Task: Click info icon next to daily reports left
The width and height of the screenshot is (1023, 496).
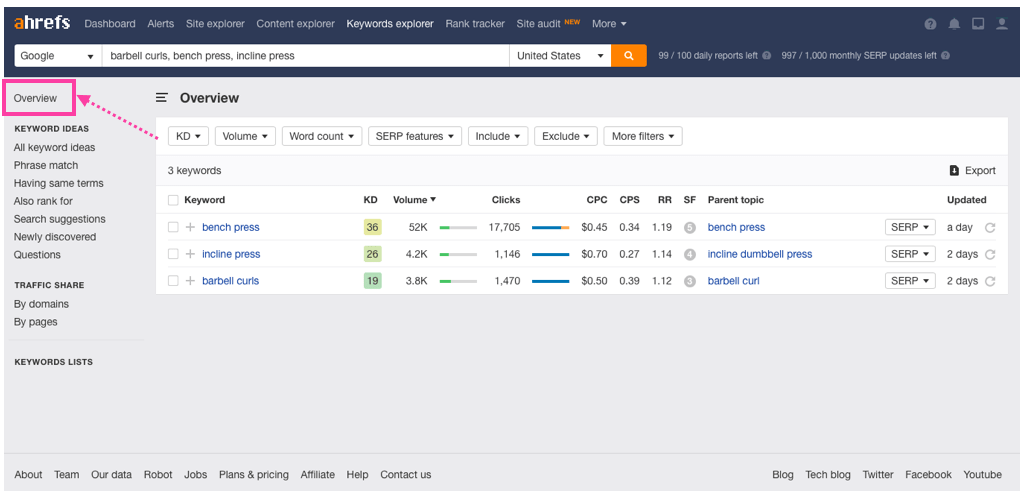Action: (767, 56)
